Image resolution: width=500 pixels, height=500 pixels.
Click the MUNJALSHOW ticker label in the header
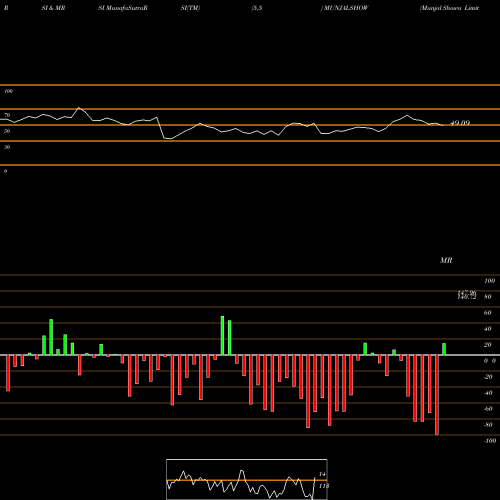pos(346,8)
